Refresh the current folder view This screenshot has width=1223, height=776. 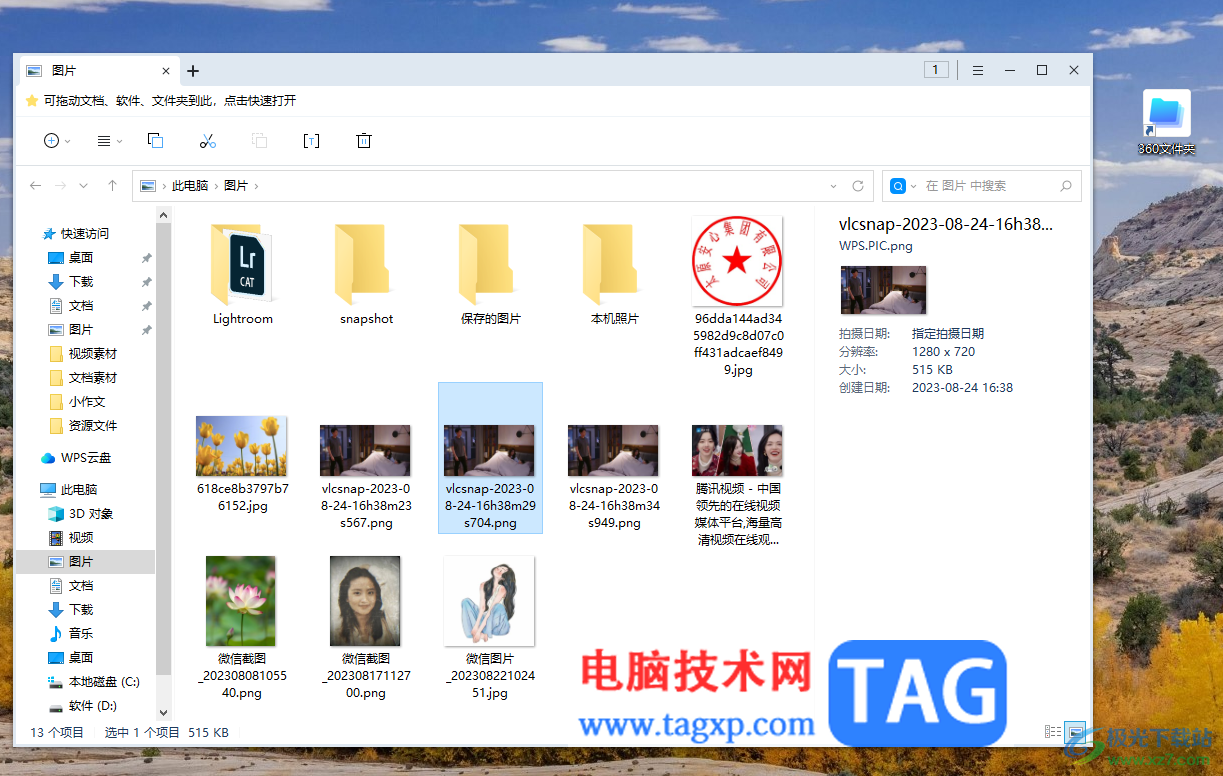(x=858, y=186)
